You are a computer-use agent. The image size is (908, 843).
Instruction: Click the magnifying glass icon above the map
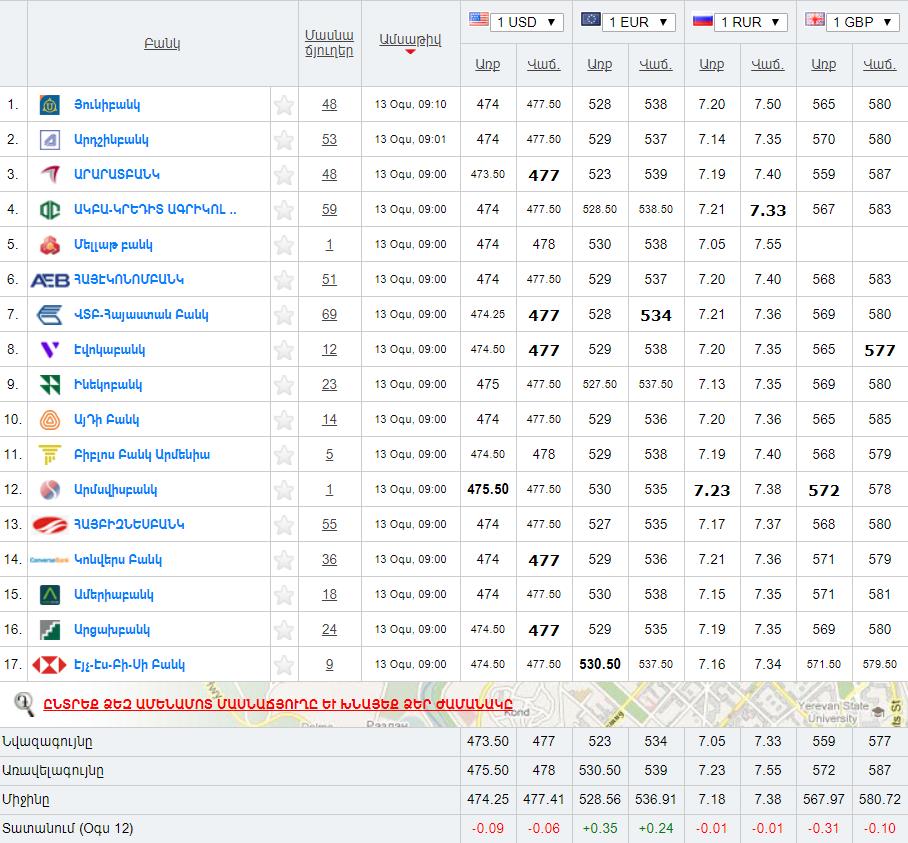pyautogui.click(x=24, y=704)
